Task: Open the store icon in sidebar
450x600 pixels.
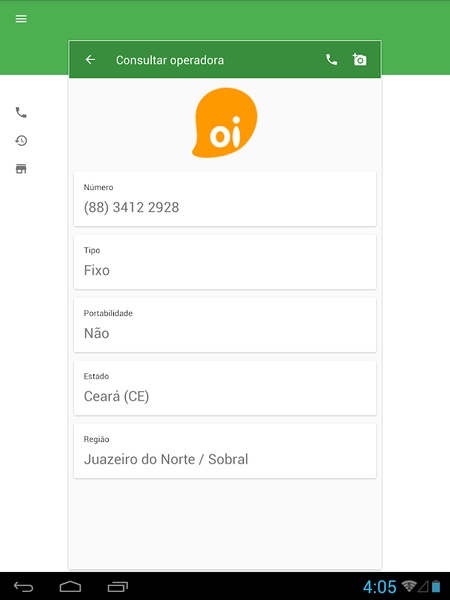Action: (x=21, y=169)
